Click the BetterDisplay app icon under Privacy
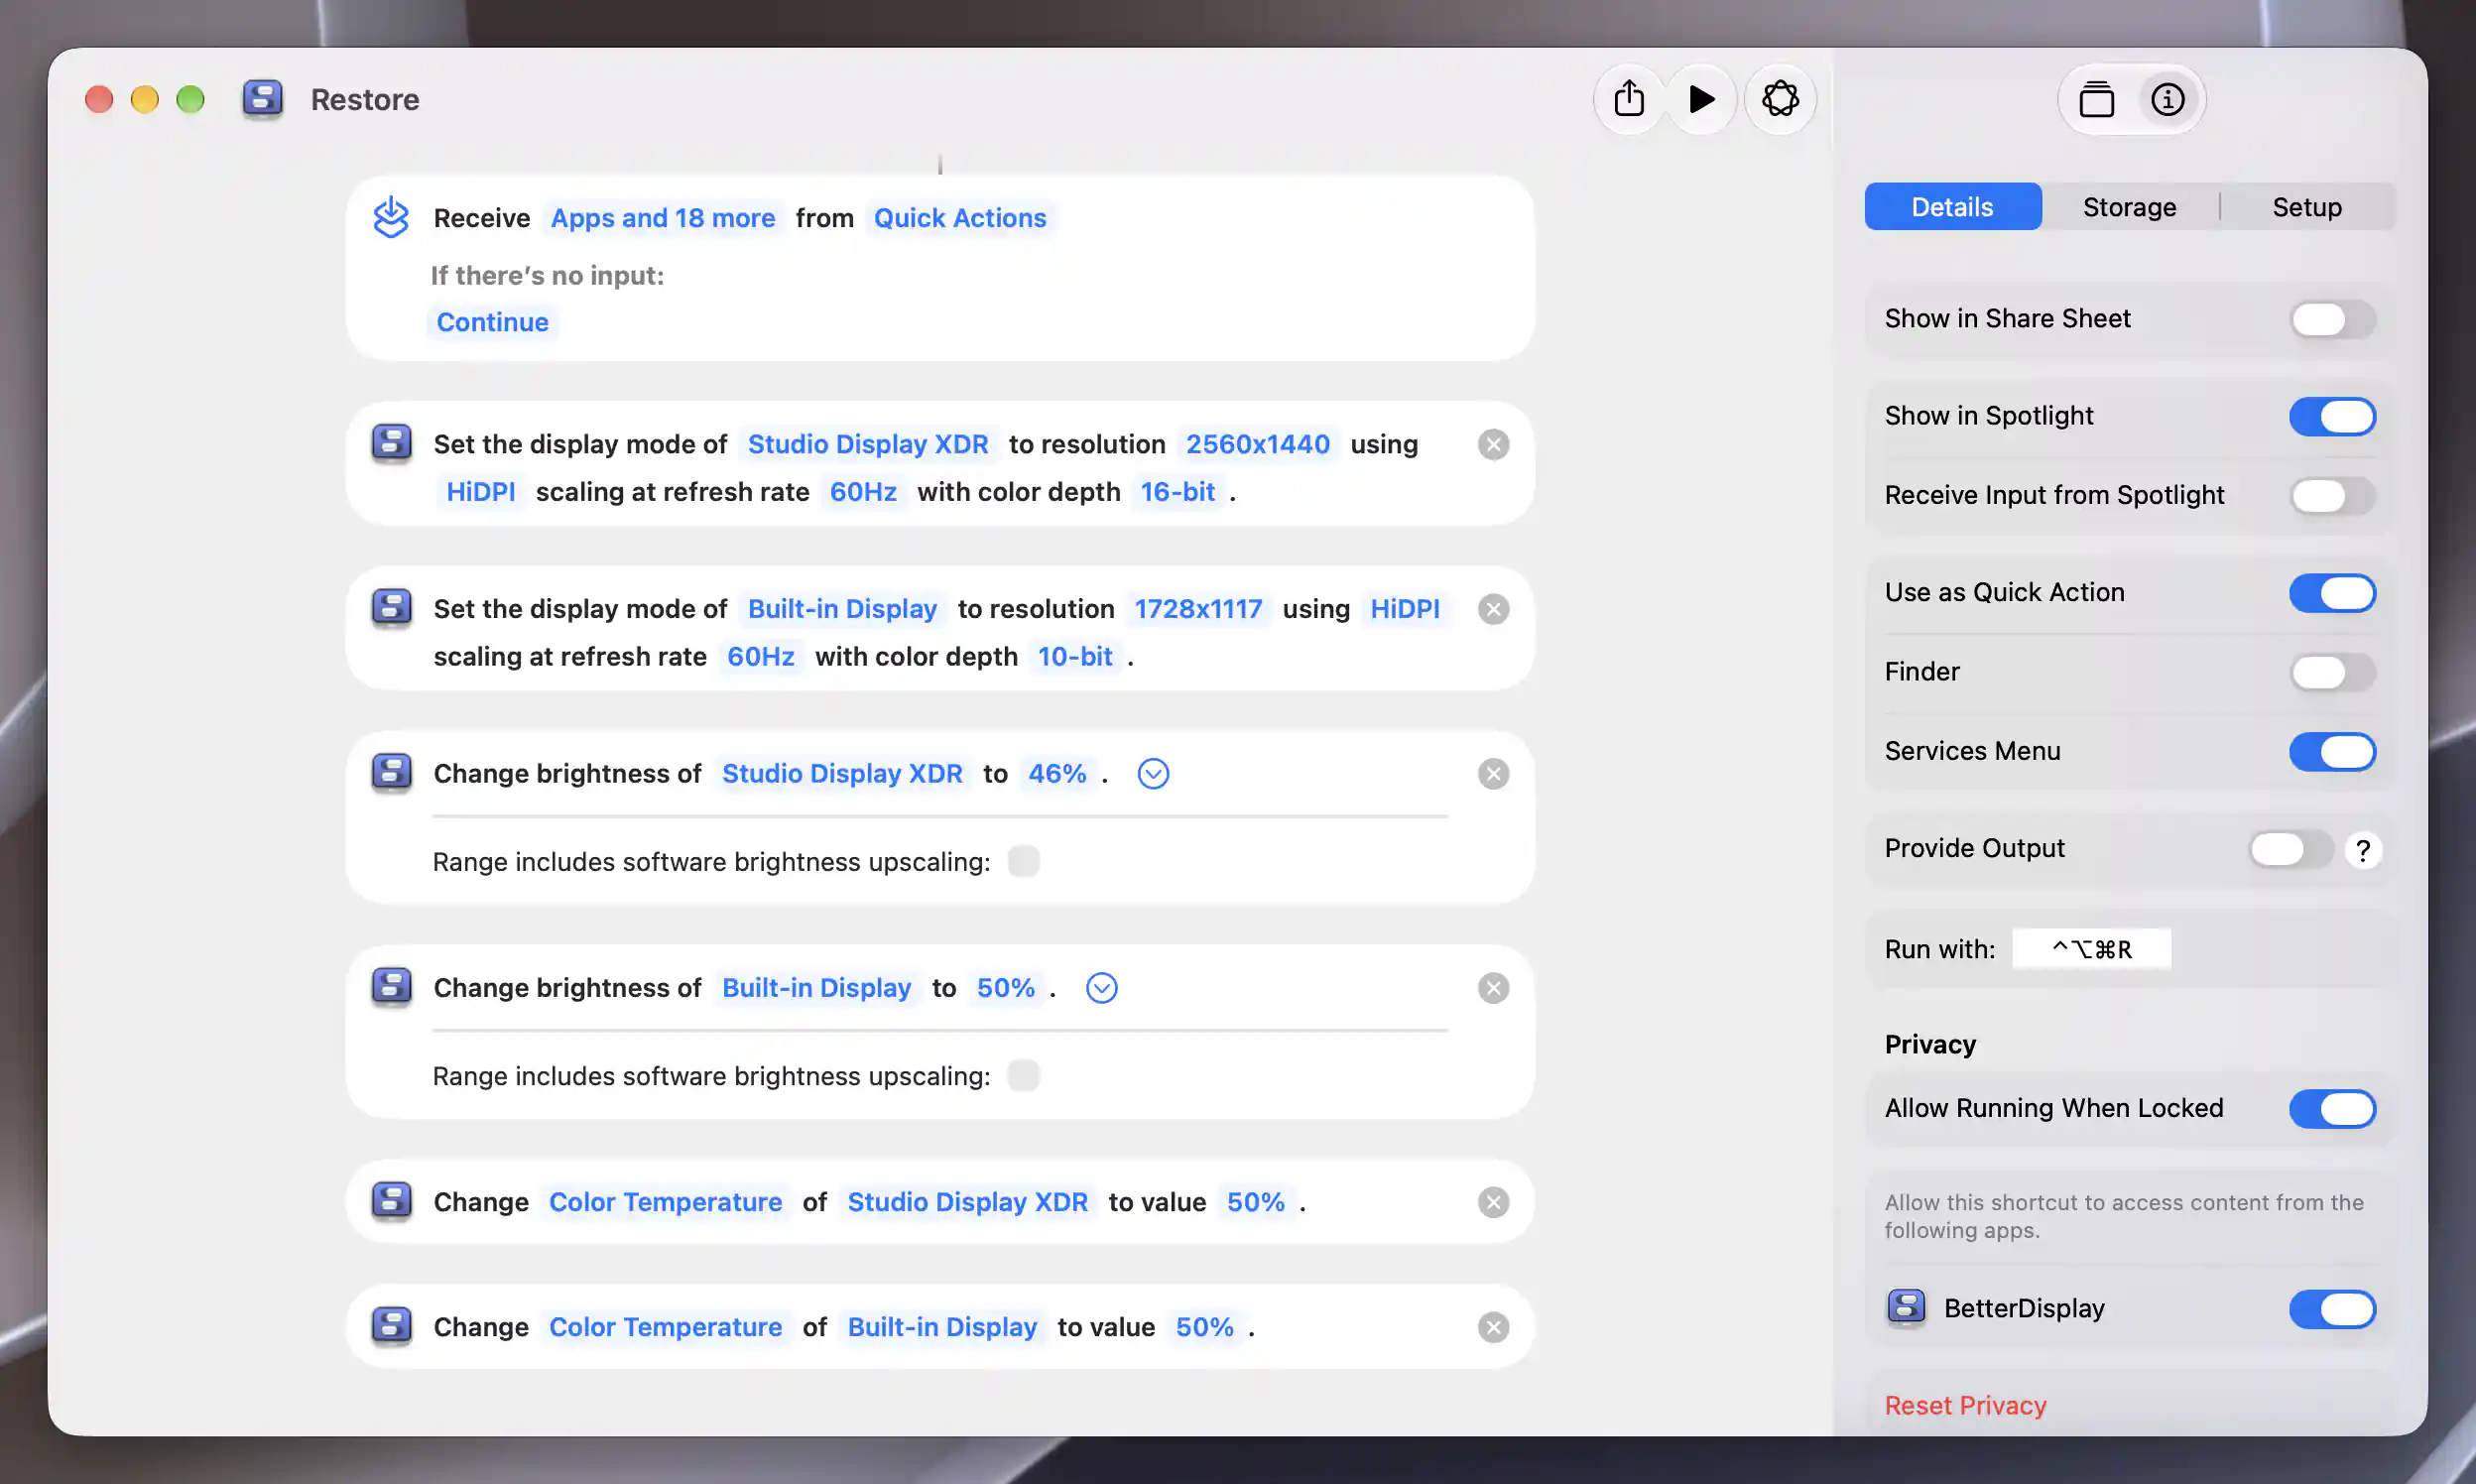Screen dimensions: 2476x1484 (1906, 1308)
